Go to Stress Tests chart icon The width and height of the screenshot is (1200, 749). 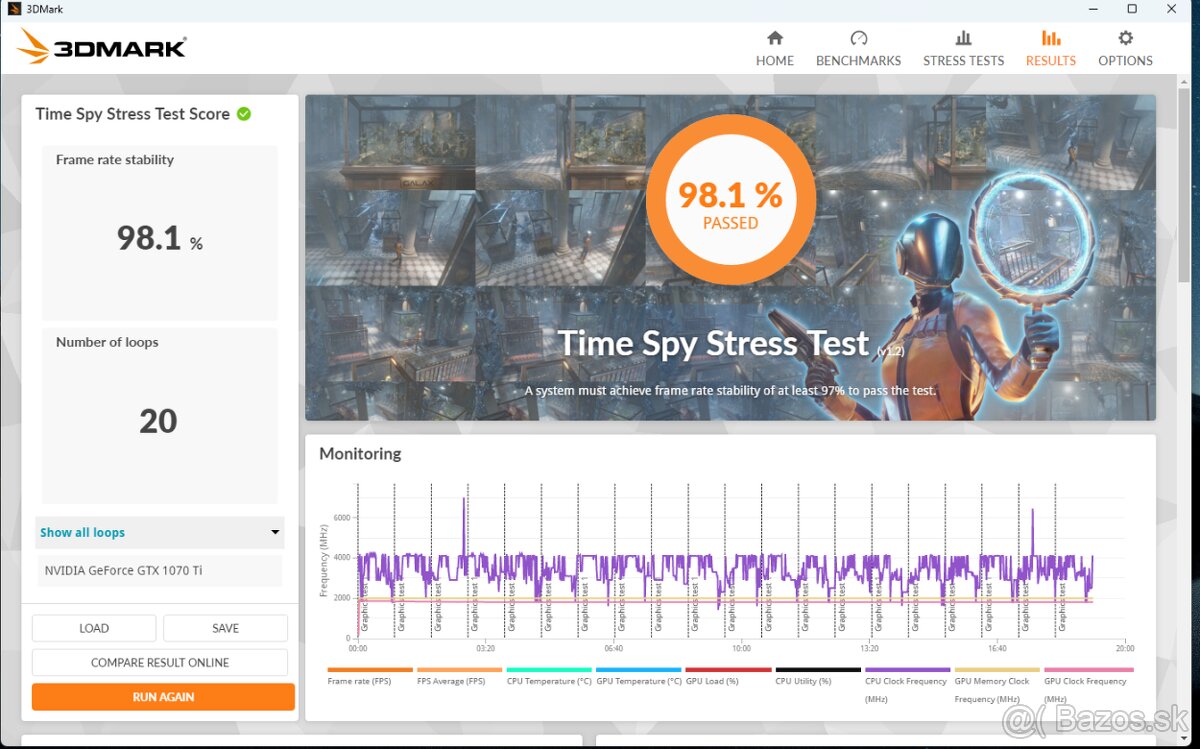click(963, 38)
